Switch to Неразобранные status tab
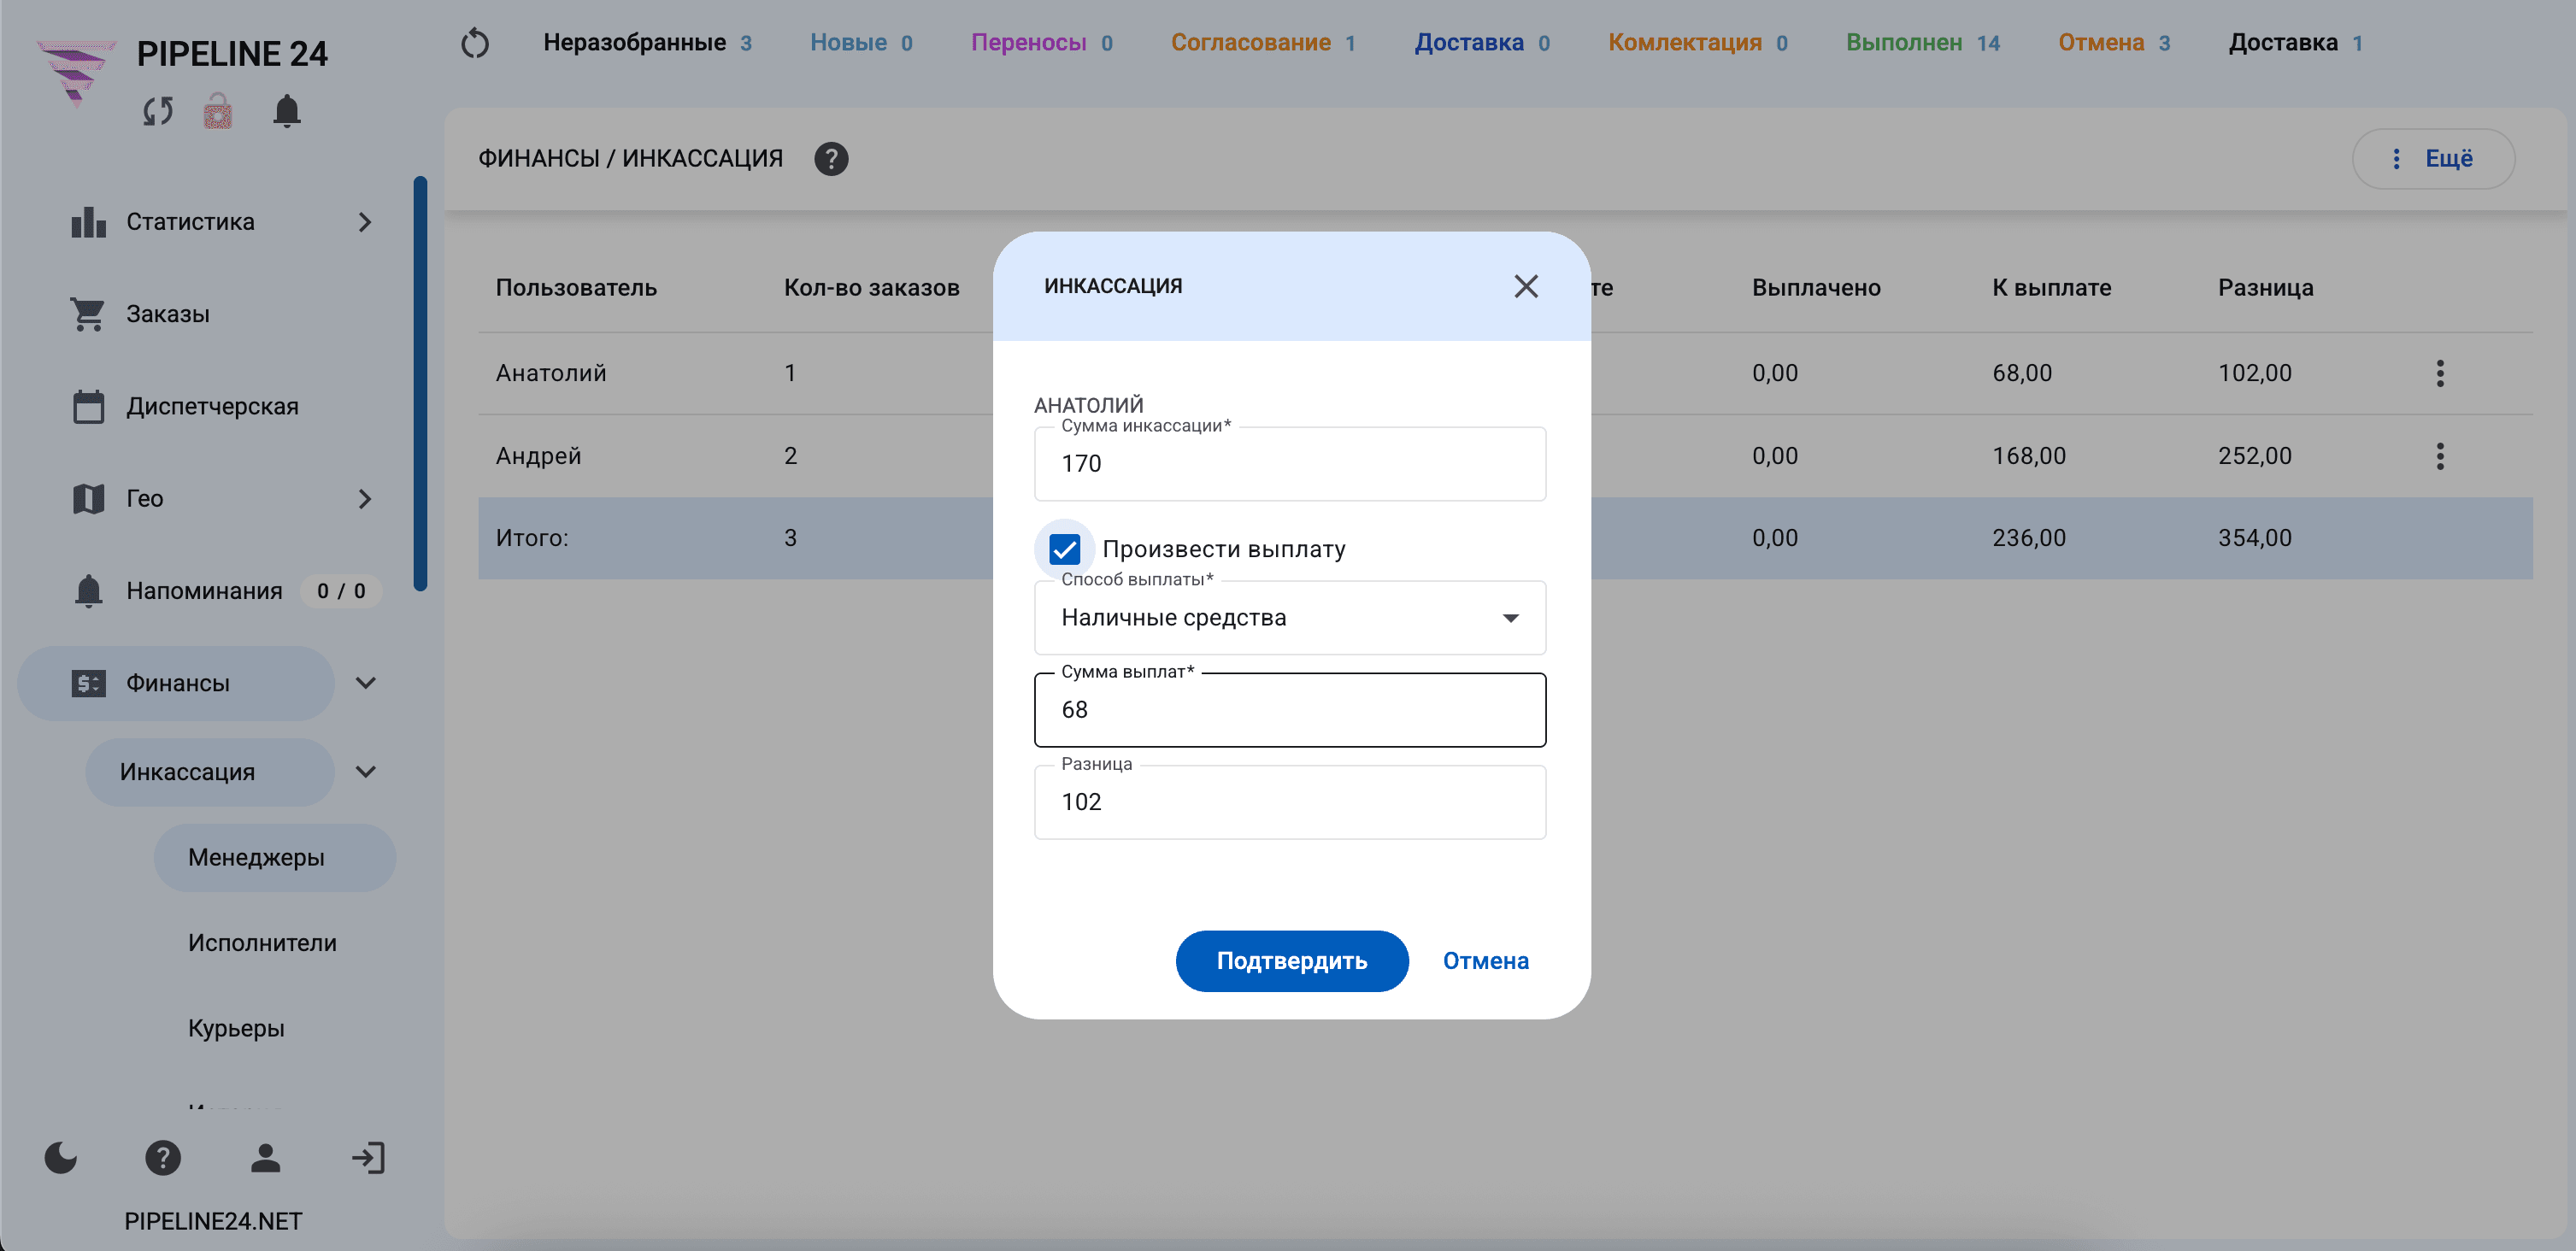This screenshot has height=1251, width=2576. [647, 43]
